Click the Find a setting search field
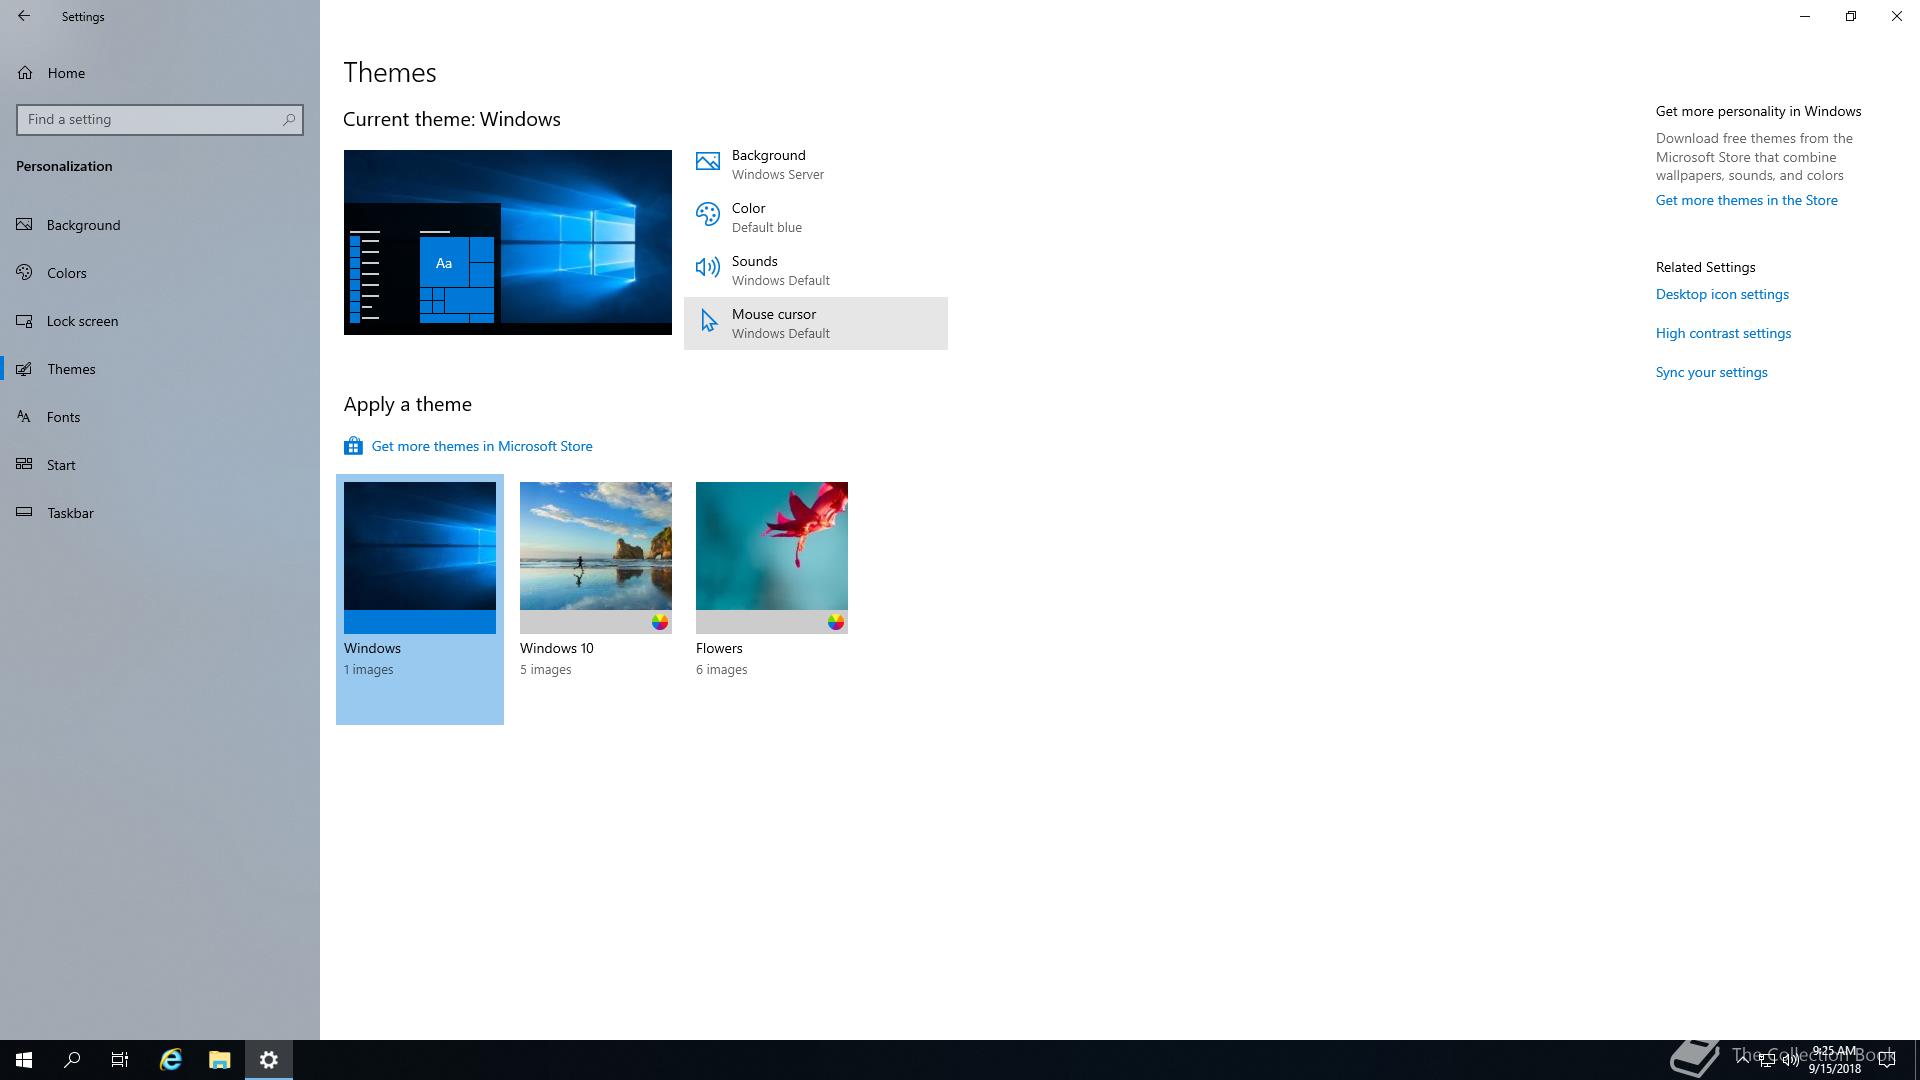 150,119
